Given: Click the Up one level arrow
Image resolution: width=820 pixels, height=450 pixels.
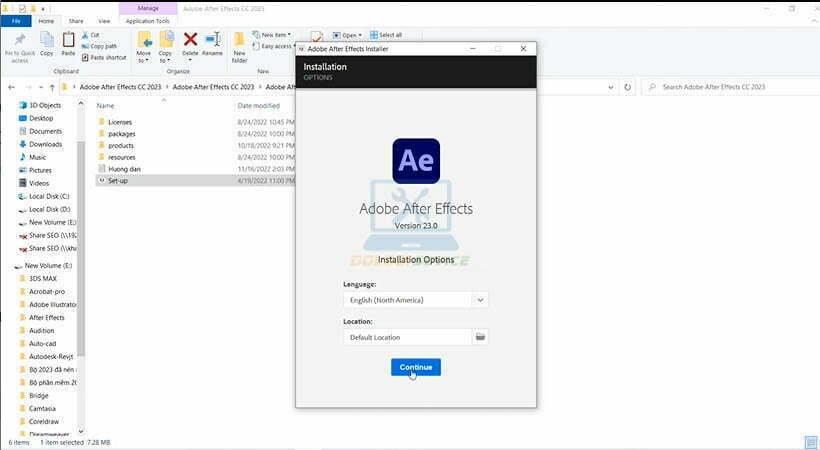Looking at the screenshot, I should (x=52, y=87).
